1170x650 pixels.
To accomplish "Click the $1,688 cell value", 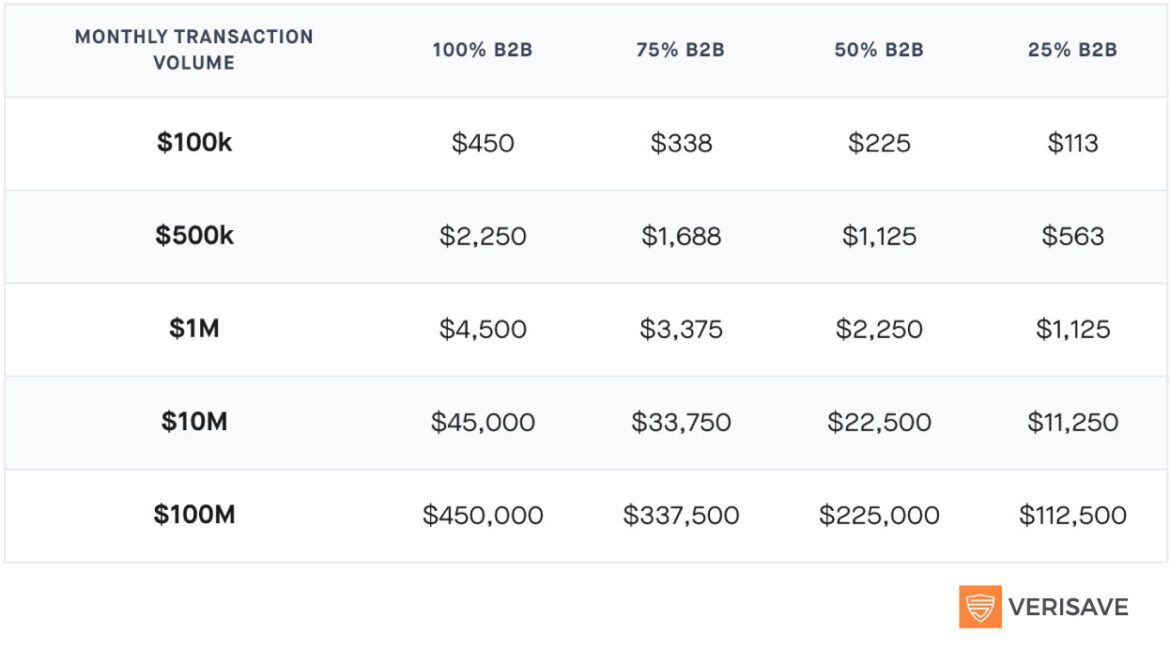I will tap(681, 236).
